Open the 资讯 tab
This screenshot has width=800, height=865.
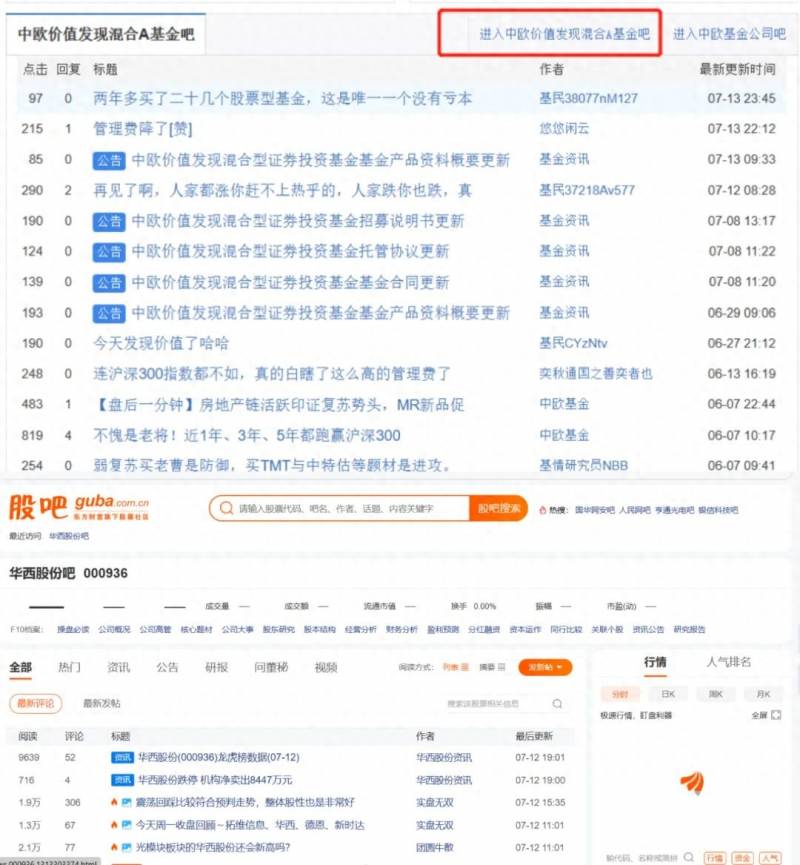tap(118, 668)
